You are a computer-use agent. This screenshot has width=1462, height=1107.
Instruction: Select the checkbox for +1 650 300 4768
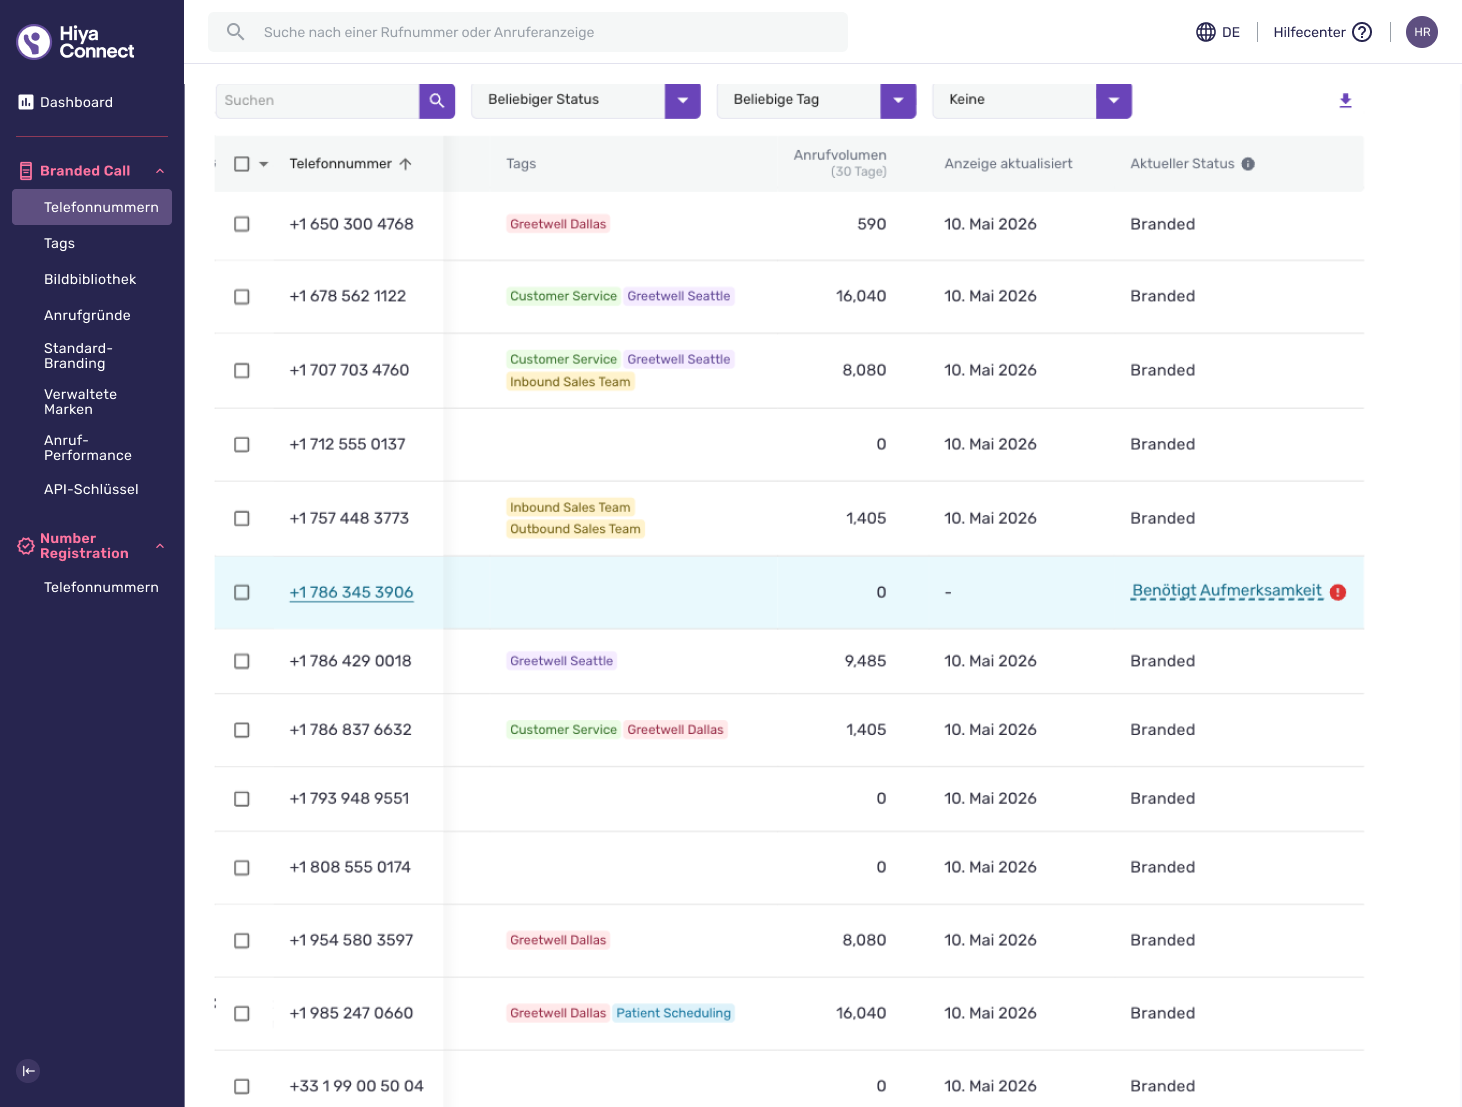click(x=242, y=224)
